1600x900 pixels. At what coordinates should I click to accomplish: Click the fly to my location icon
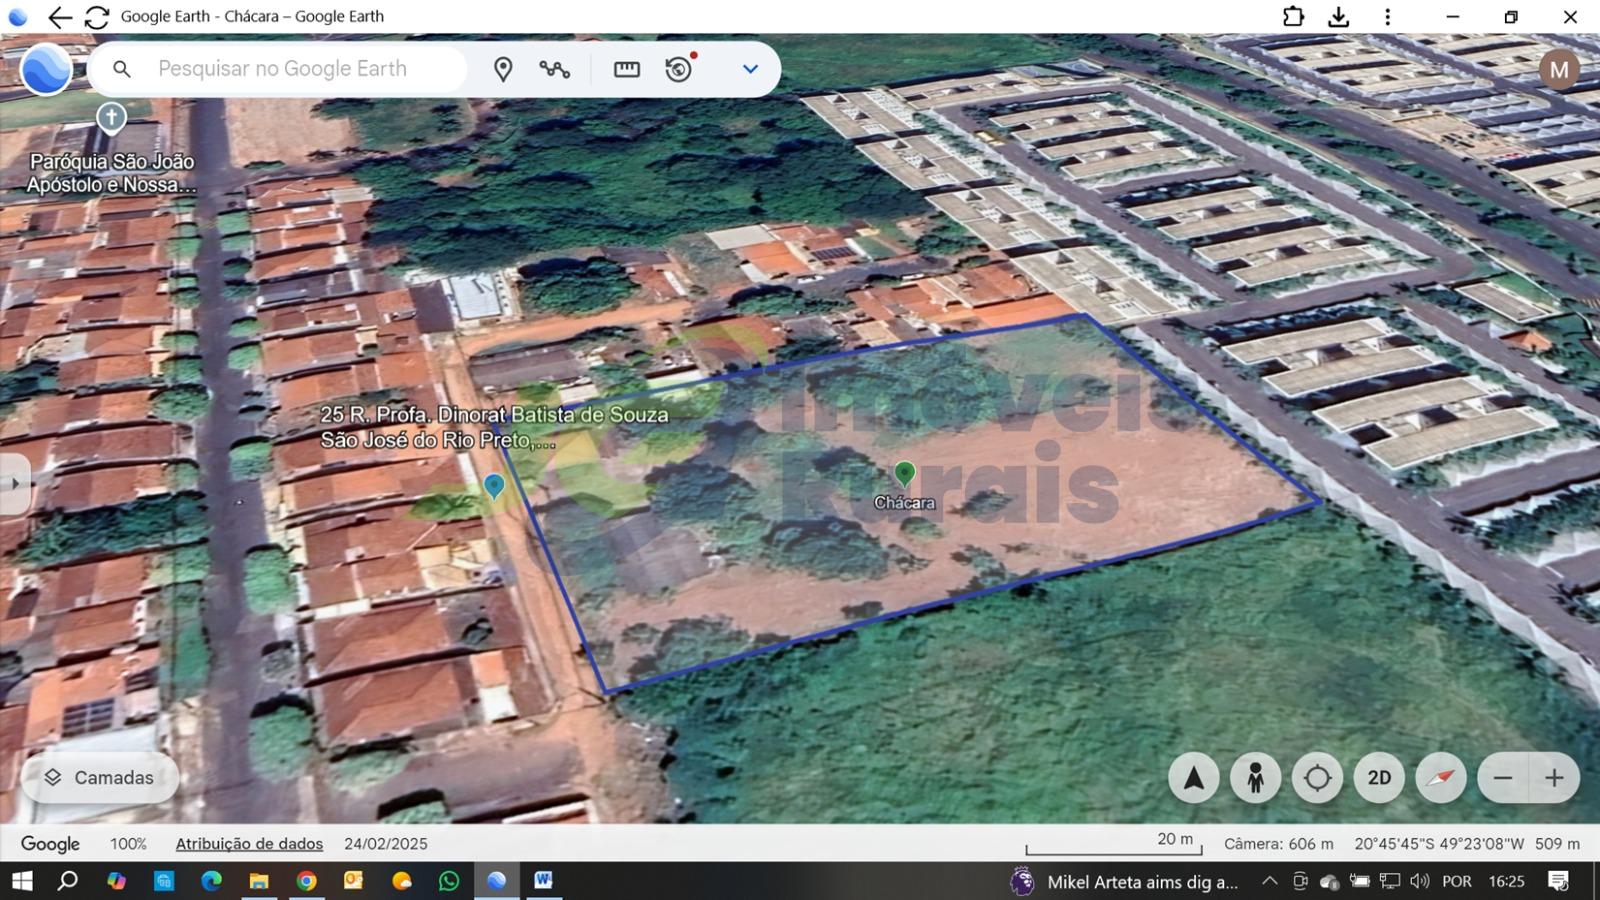coord(1317,778)
